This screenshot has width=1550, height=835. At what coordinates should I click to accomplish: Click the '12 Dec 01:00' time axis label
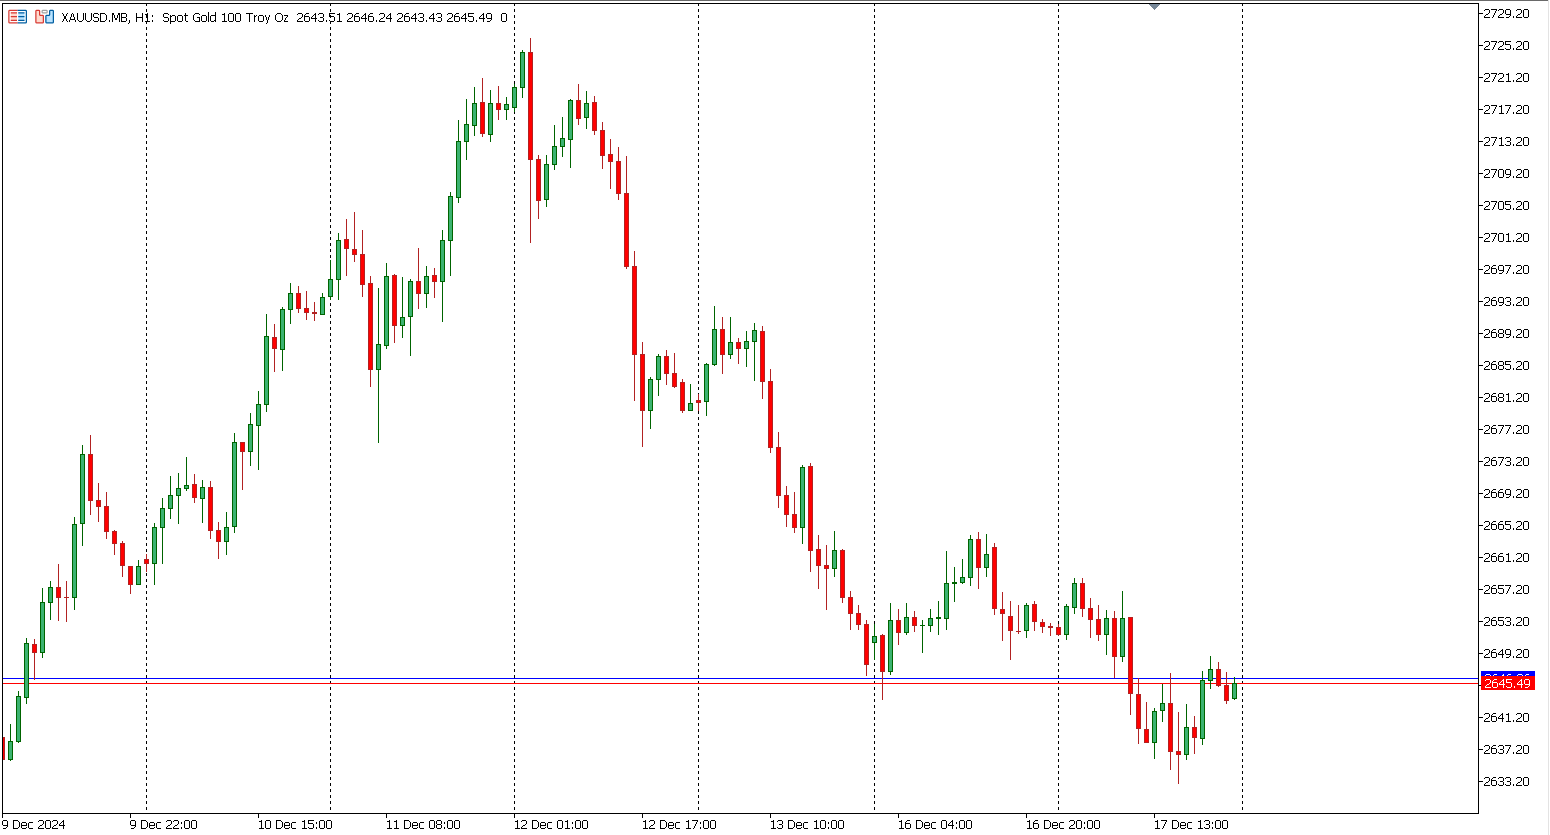[551, 825]
